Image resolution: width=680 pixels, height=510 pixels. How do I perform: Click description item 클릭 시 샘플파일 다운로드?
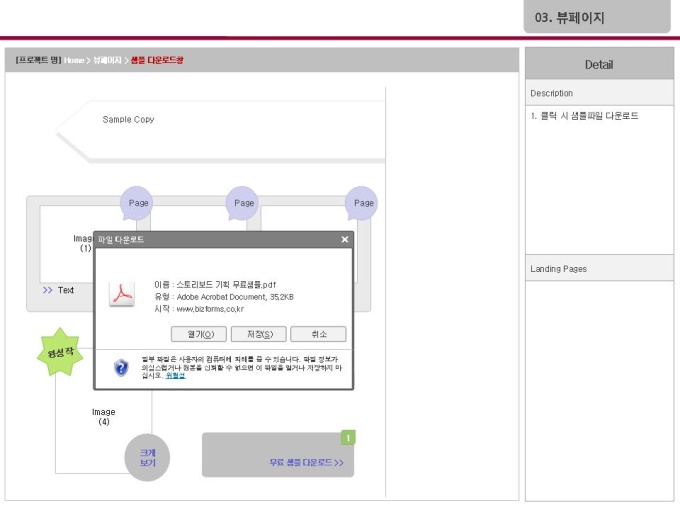coord(585,116)
